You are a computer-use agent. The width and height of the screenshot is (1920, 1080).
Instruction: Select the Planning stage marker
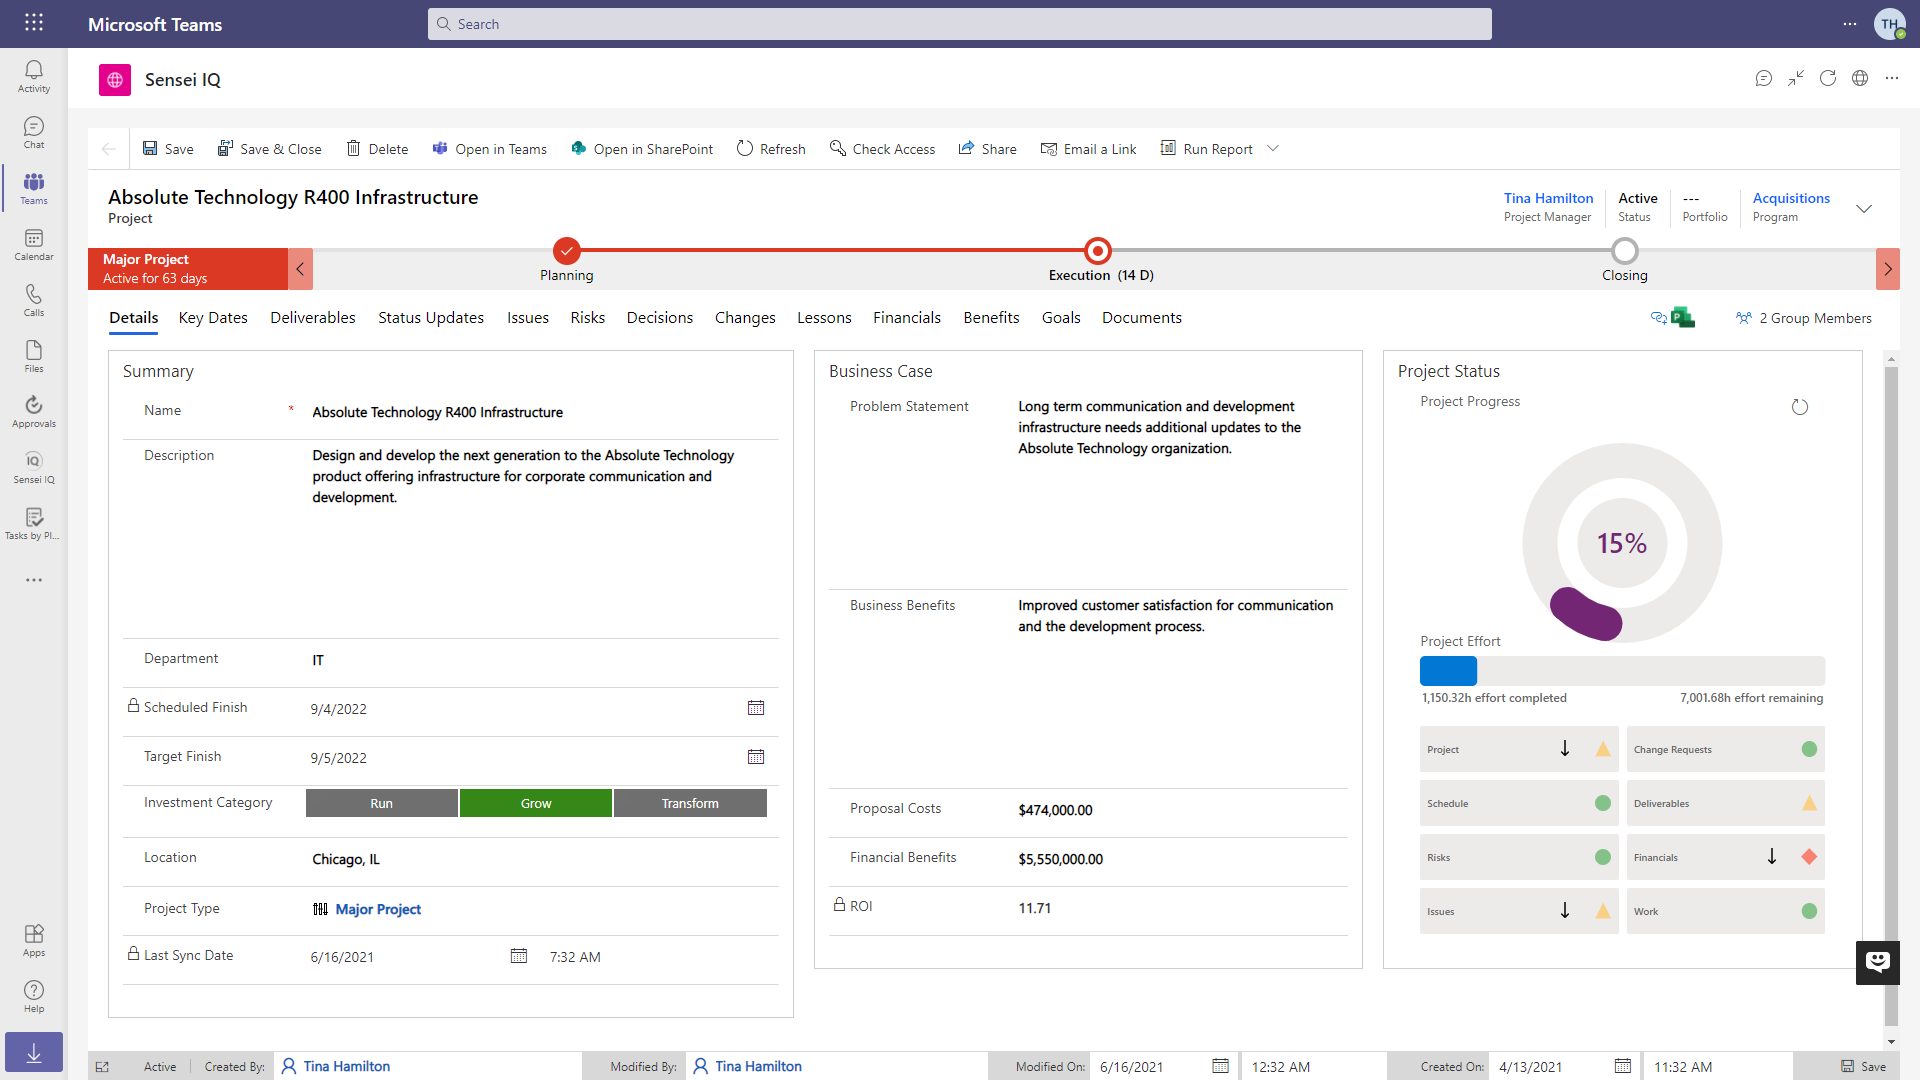[567, 250]
